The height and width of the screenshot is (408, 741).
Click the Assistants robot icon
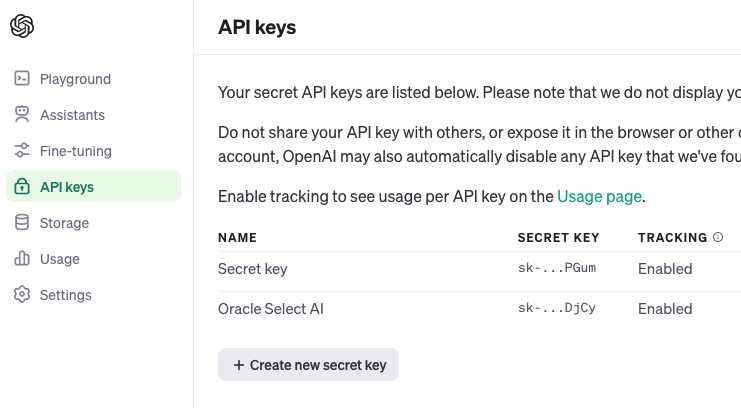[22, 115]
